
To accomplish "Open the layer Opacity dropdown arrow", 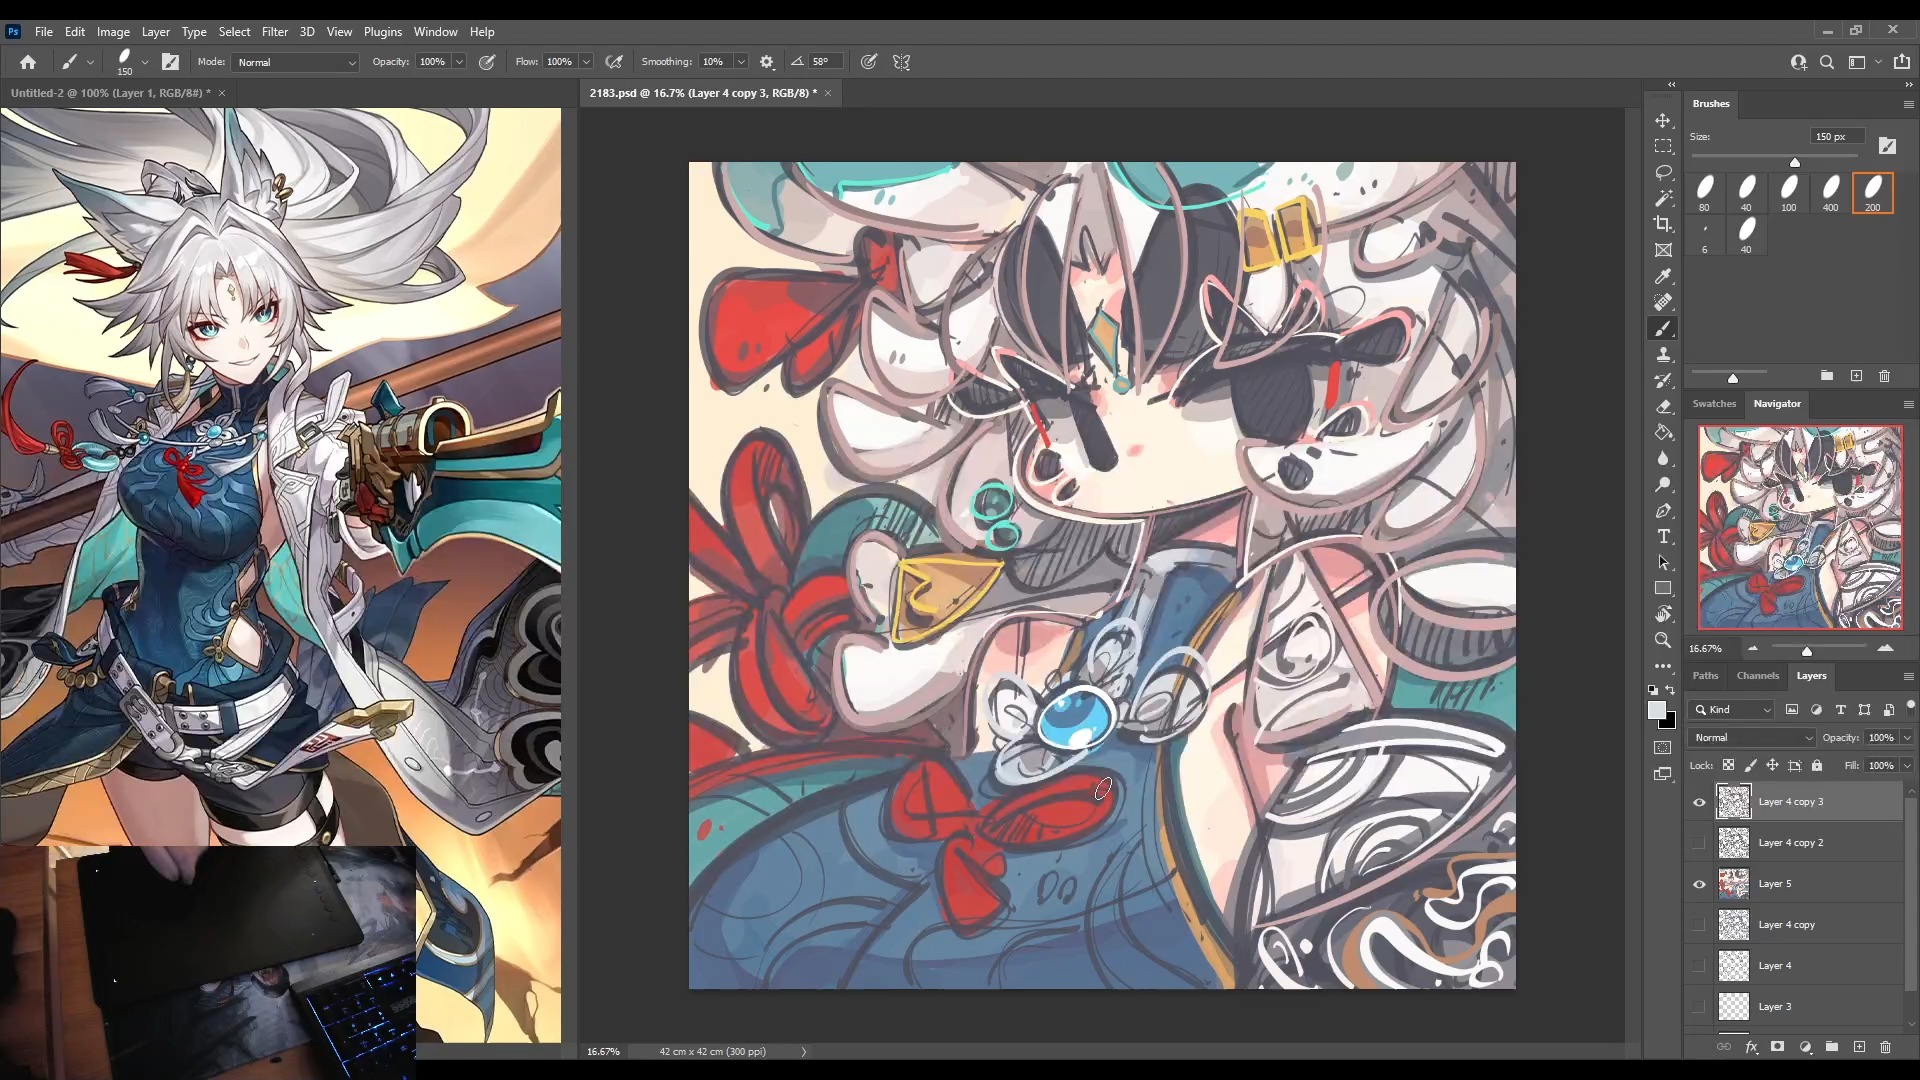I will click(x=1907, y=738).
